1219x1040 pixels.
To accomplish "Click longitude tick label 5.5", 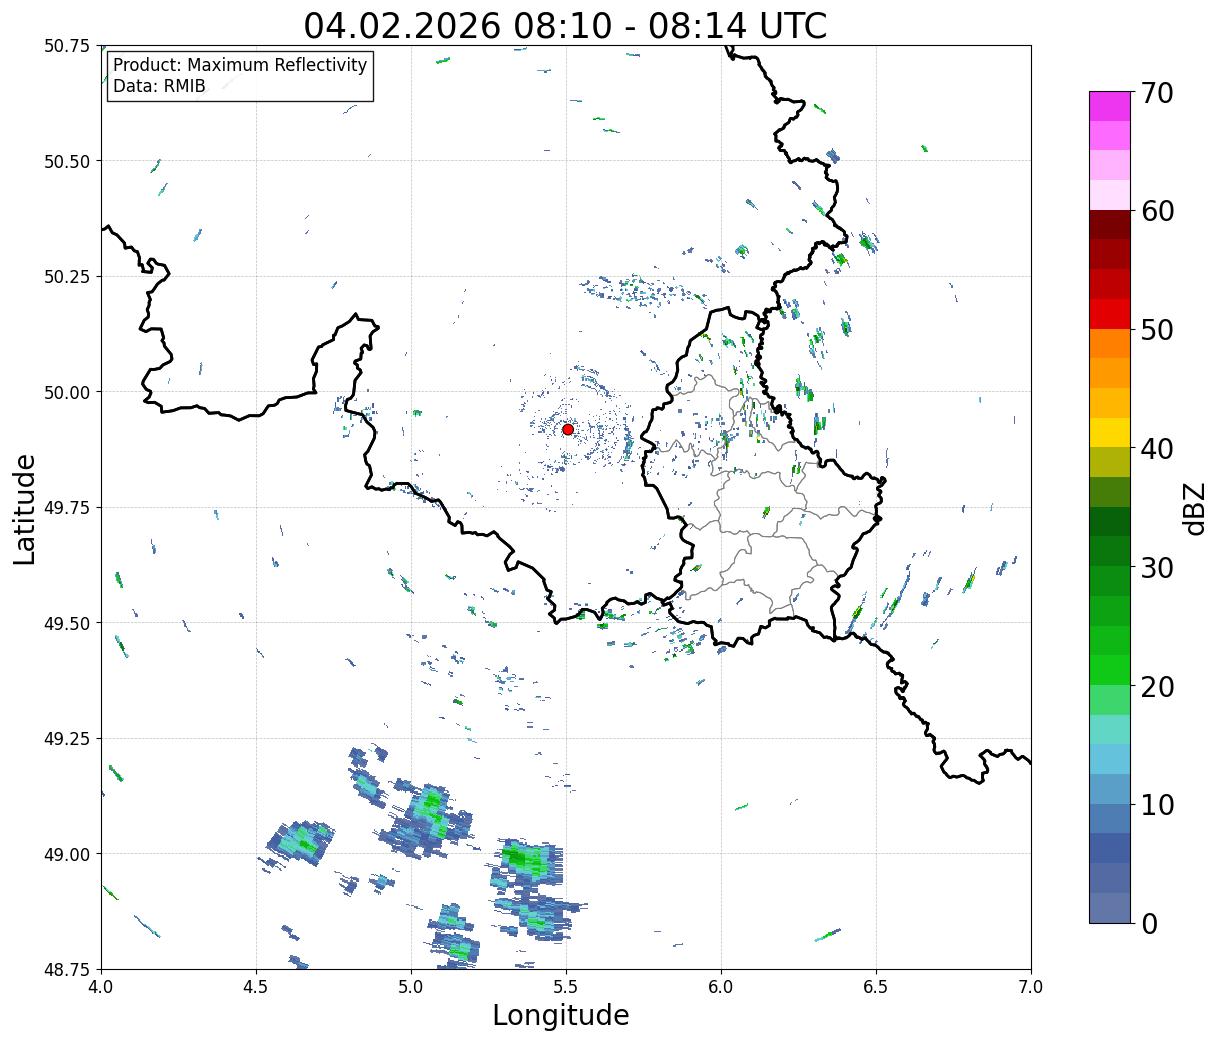I will [x=566, y=987].
